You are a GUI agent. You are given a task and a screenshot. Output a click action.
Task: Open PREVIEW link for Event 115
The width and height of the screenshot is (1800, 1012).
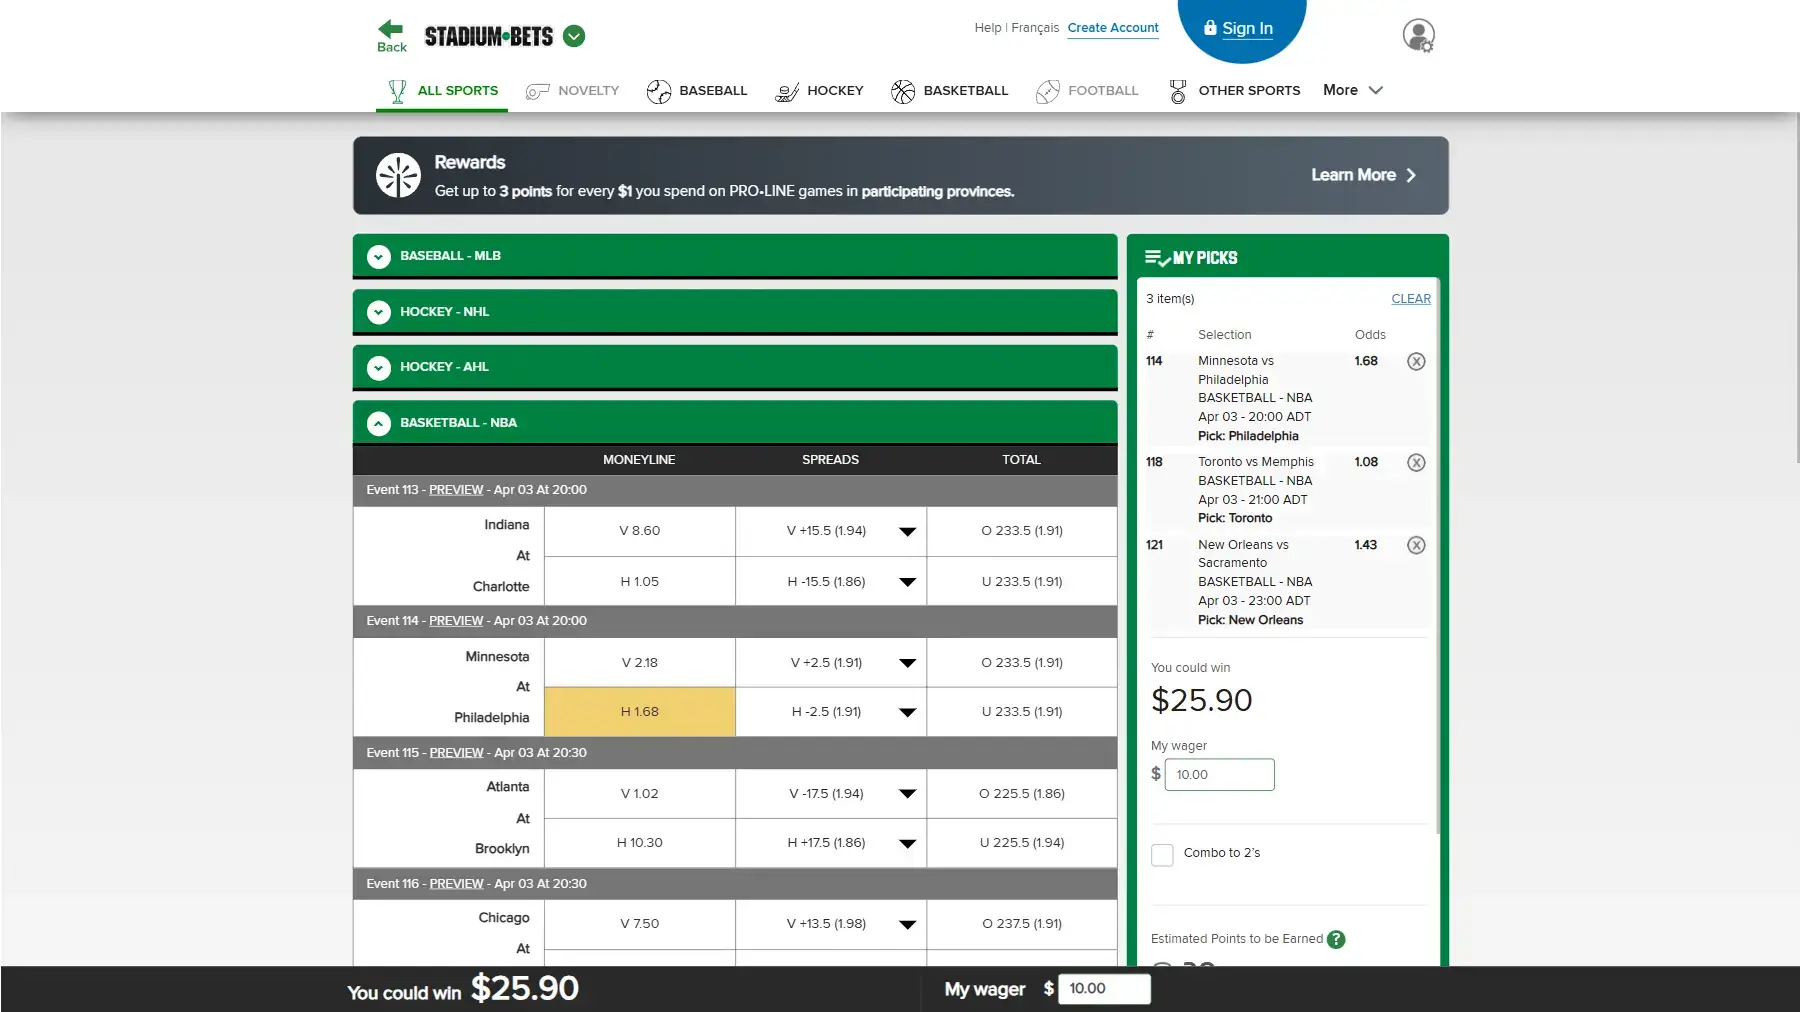(x=456, y=753)
